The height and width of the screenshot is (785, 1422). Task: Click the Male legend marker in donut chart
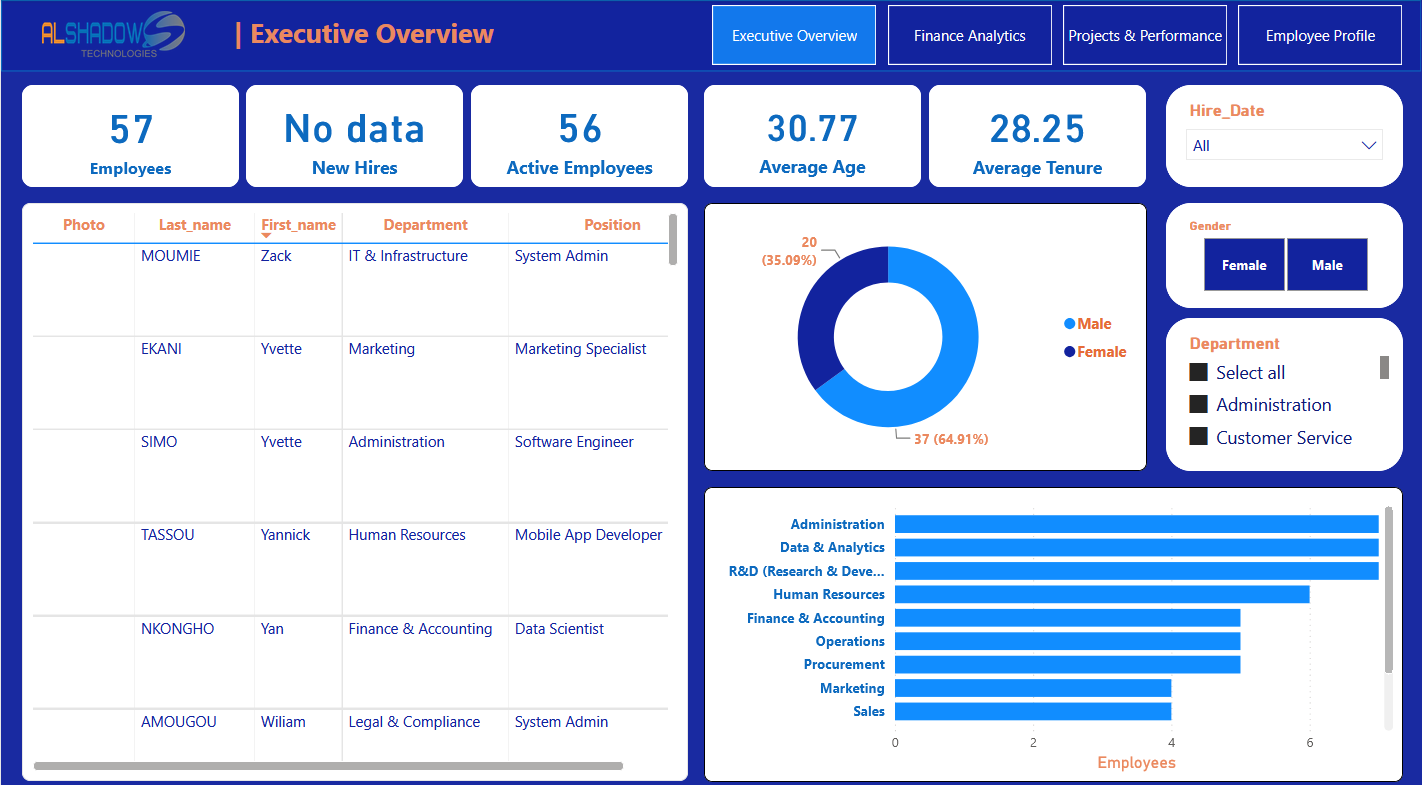[x=1070, y=324]
